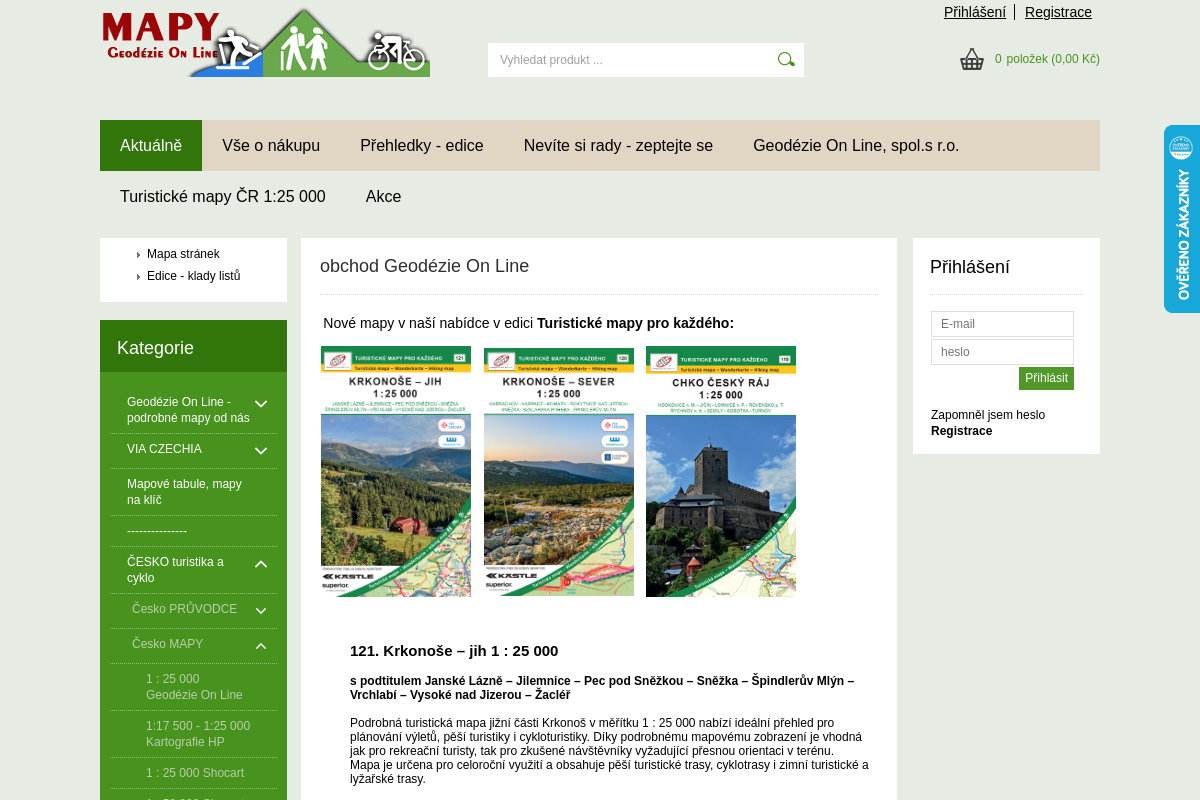Click the Krkonoše – sever map cover
This screenshot has width=1200, height=800.
[x=559, y=472]
